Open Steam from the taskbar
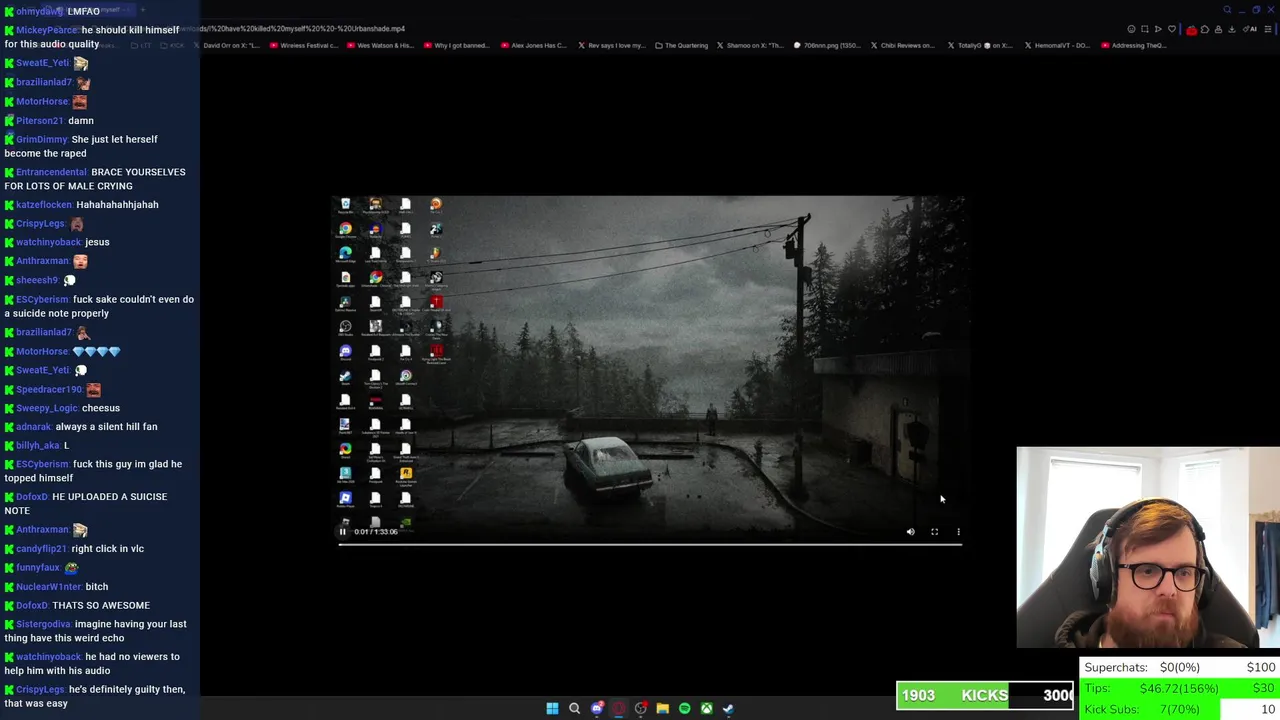Image resolution: width=1280 pixels, height=720 pixels. pyautogui.click(x=728, y=708)
